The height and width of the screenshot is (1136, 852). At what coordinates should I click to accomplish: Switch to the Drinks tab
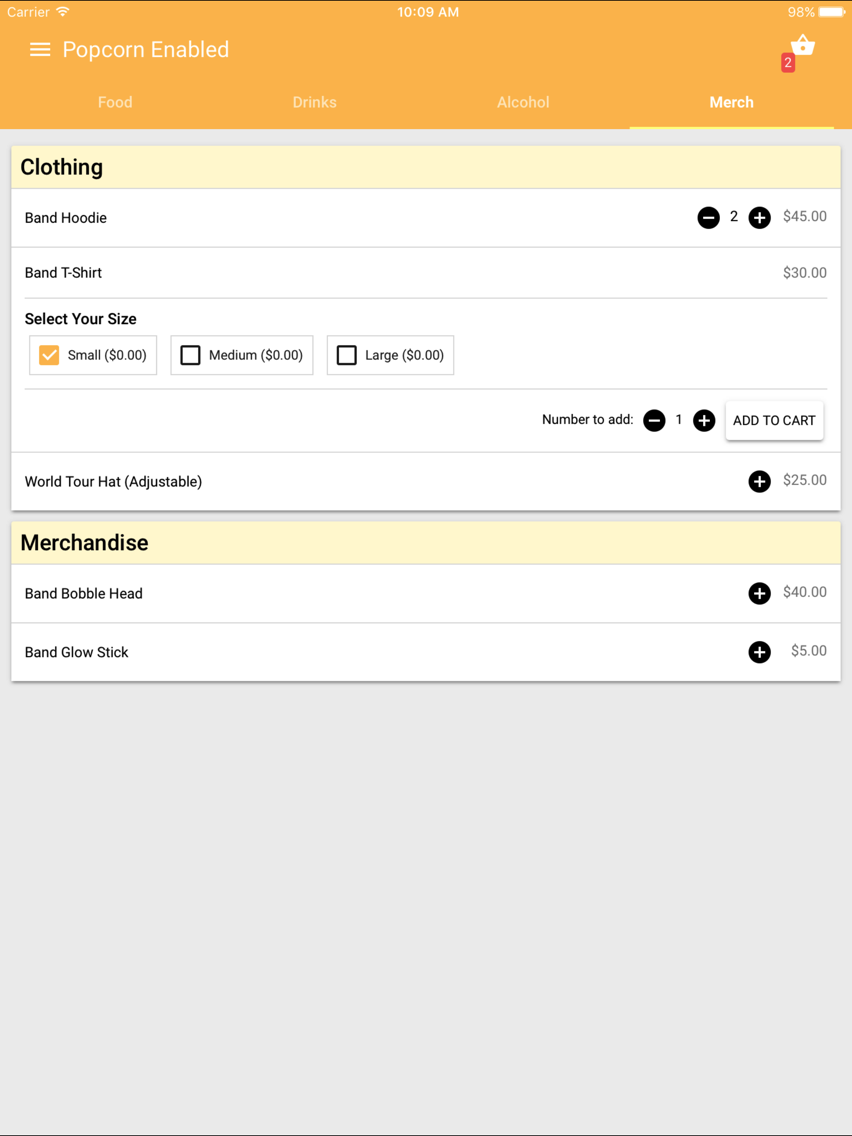tap(314, 102)
